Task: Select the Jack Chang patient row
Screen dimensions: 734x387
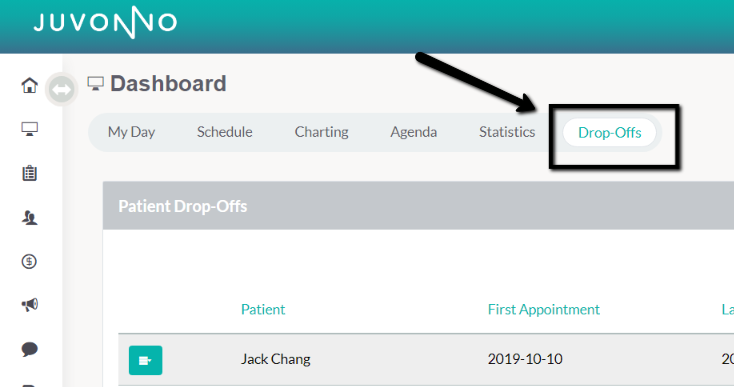Action: point(426,359)
